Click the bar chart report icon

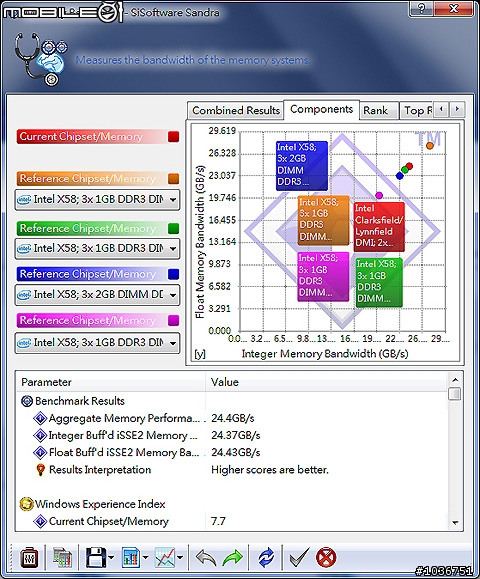pyautogui.click(x=130, y=558)
